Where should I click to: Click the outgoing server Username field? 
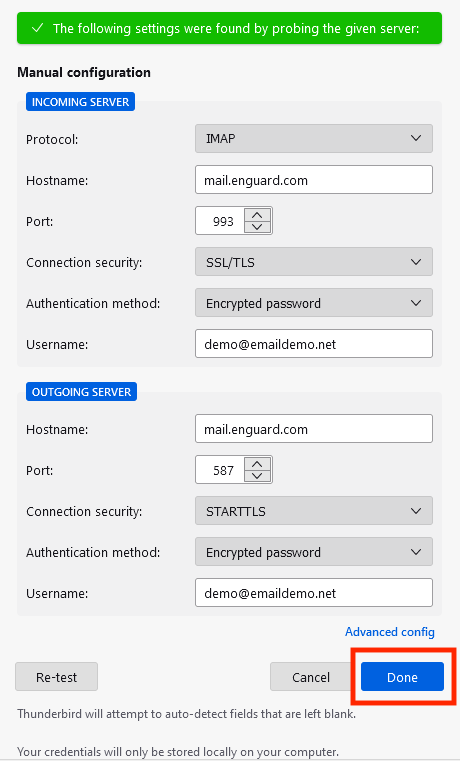pyautogui.click(x=314, y=593)
